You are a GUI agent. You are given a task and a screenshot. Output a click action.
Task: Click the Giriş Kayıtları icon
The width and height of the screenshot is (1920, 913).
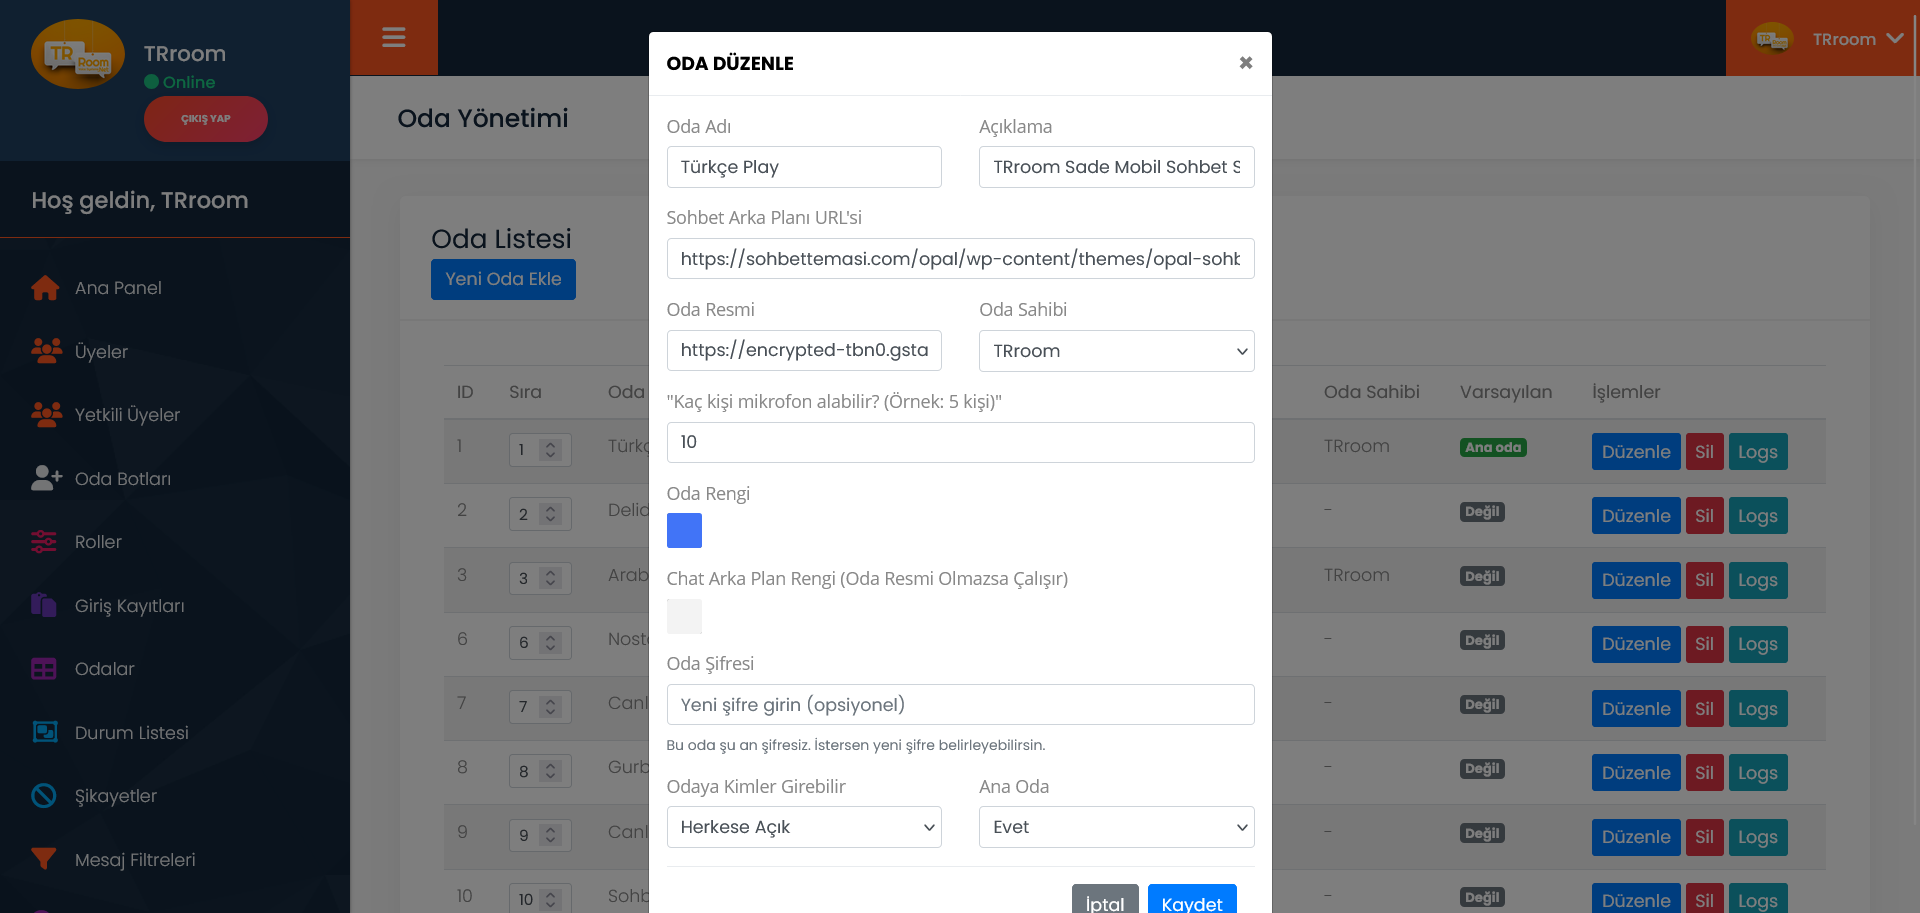click(x=44, y=605)
